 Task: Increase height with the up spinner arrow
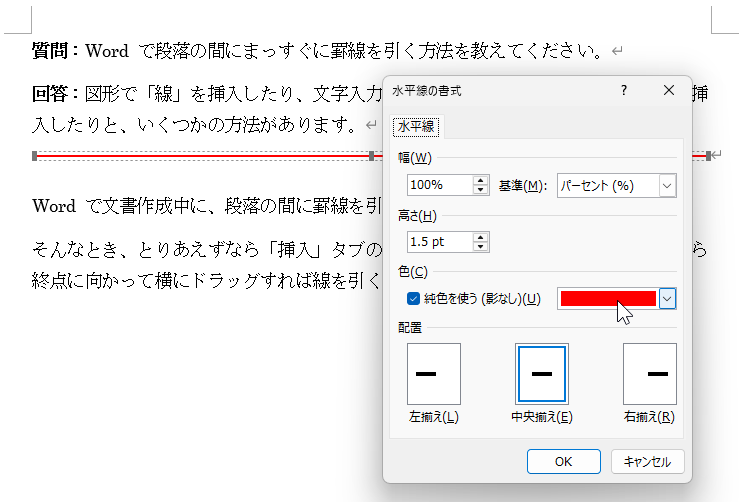(x=481, y=237)
